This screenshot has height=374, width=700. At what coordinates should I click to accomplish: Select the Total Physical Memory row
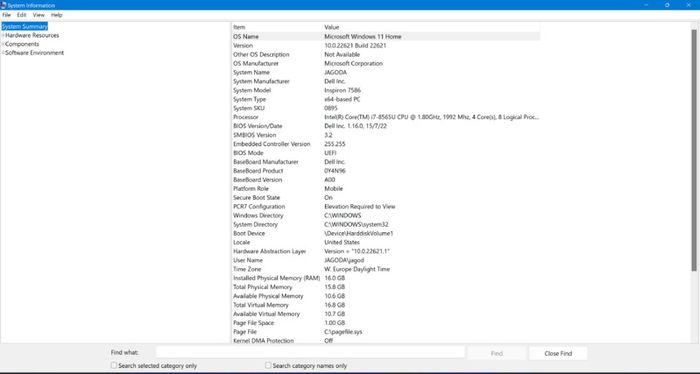[386, 287]
